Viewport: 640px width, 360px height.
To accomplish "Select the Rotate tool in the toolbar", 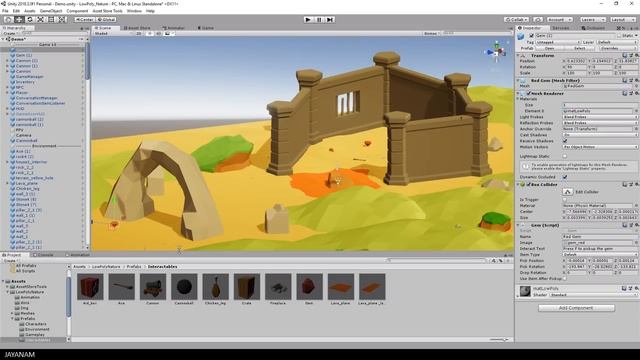I will [x=30, y=20].
